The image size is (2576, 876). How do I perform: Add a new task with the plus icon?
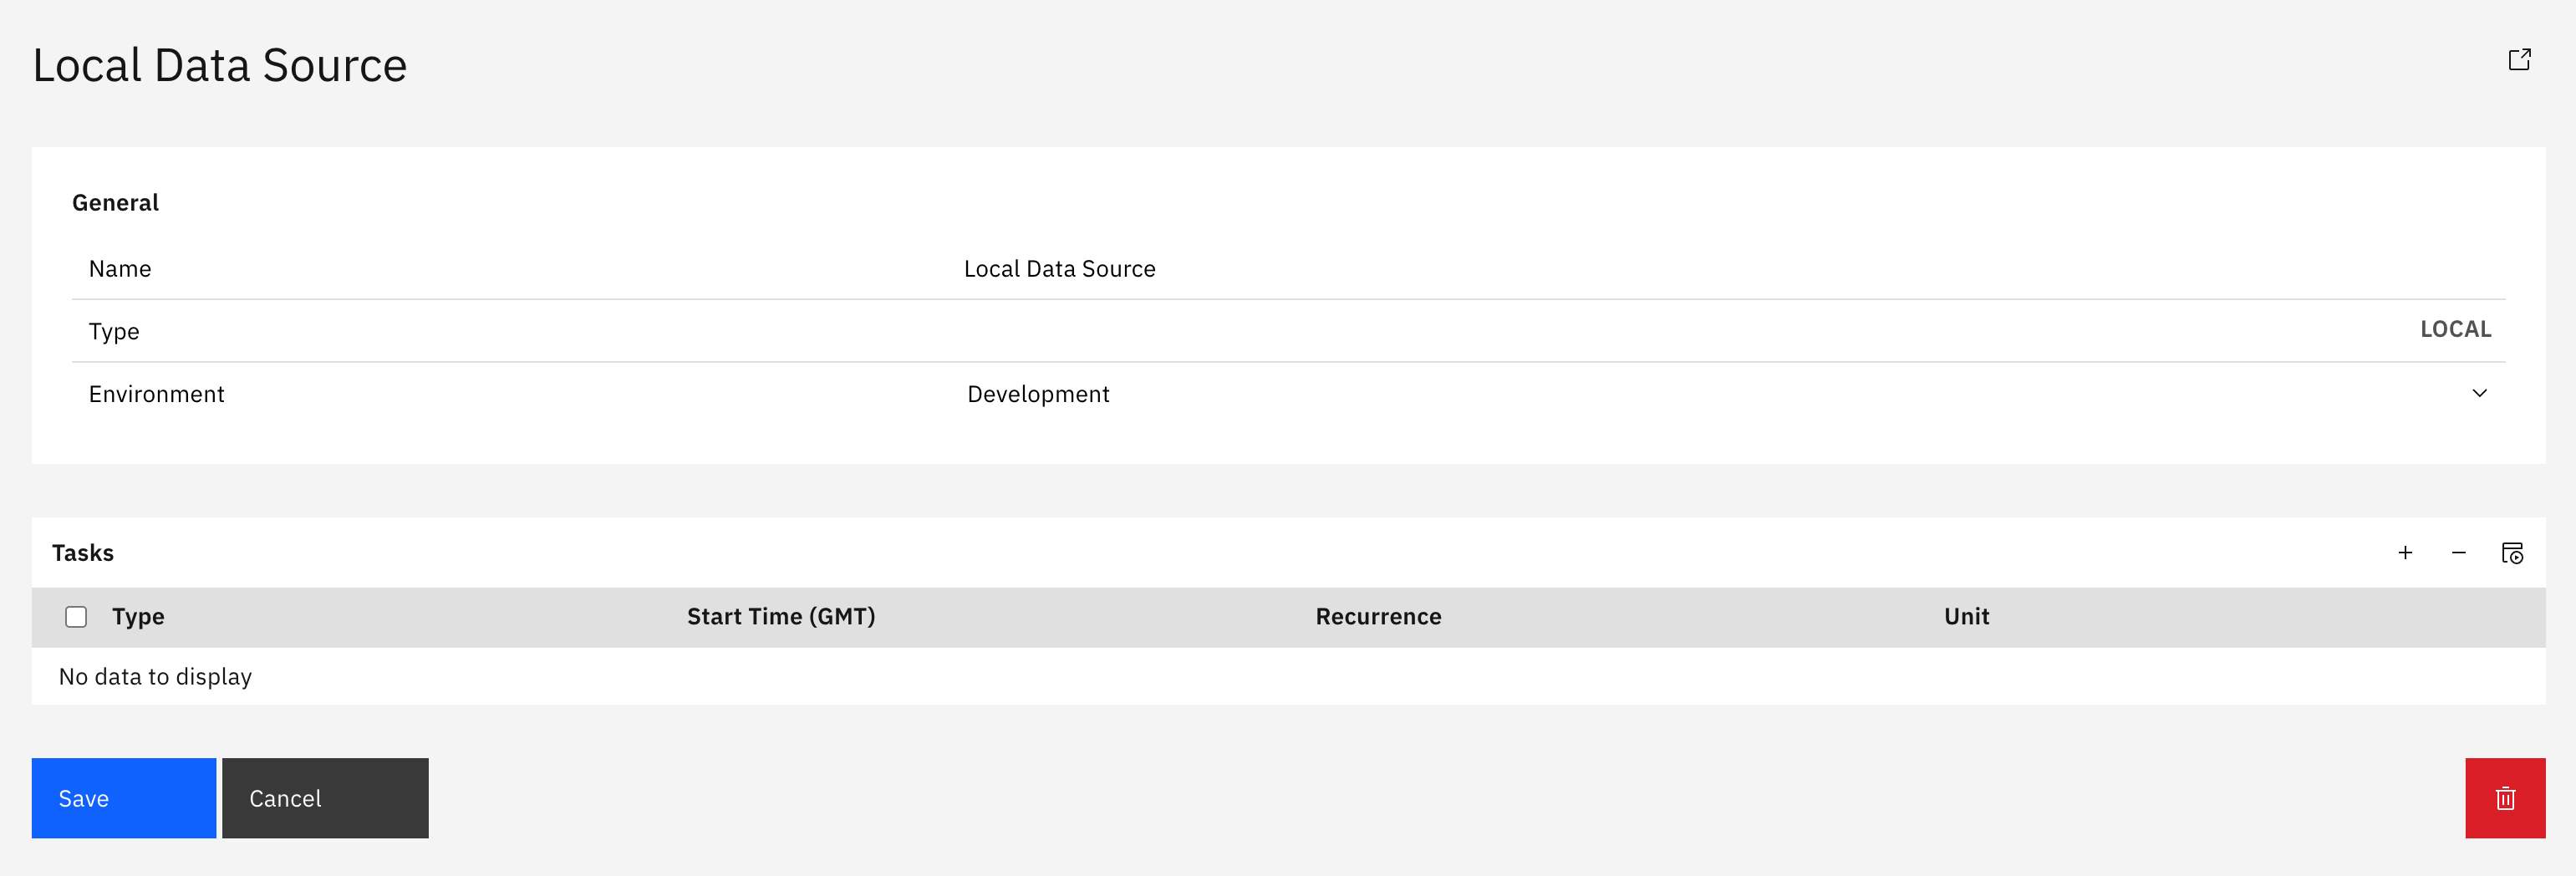pyautogui.click(x=2405, y=553)
